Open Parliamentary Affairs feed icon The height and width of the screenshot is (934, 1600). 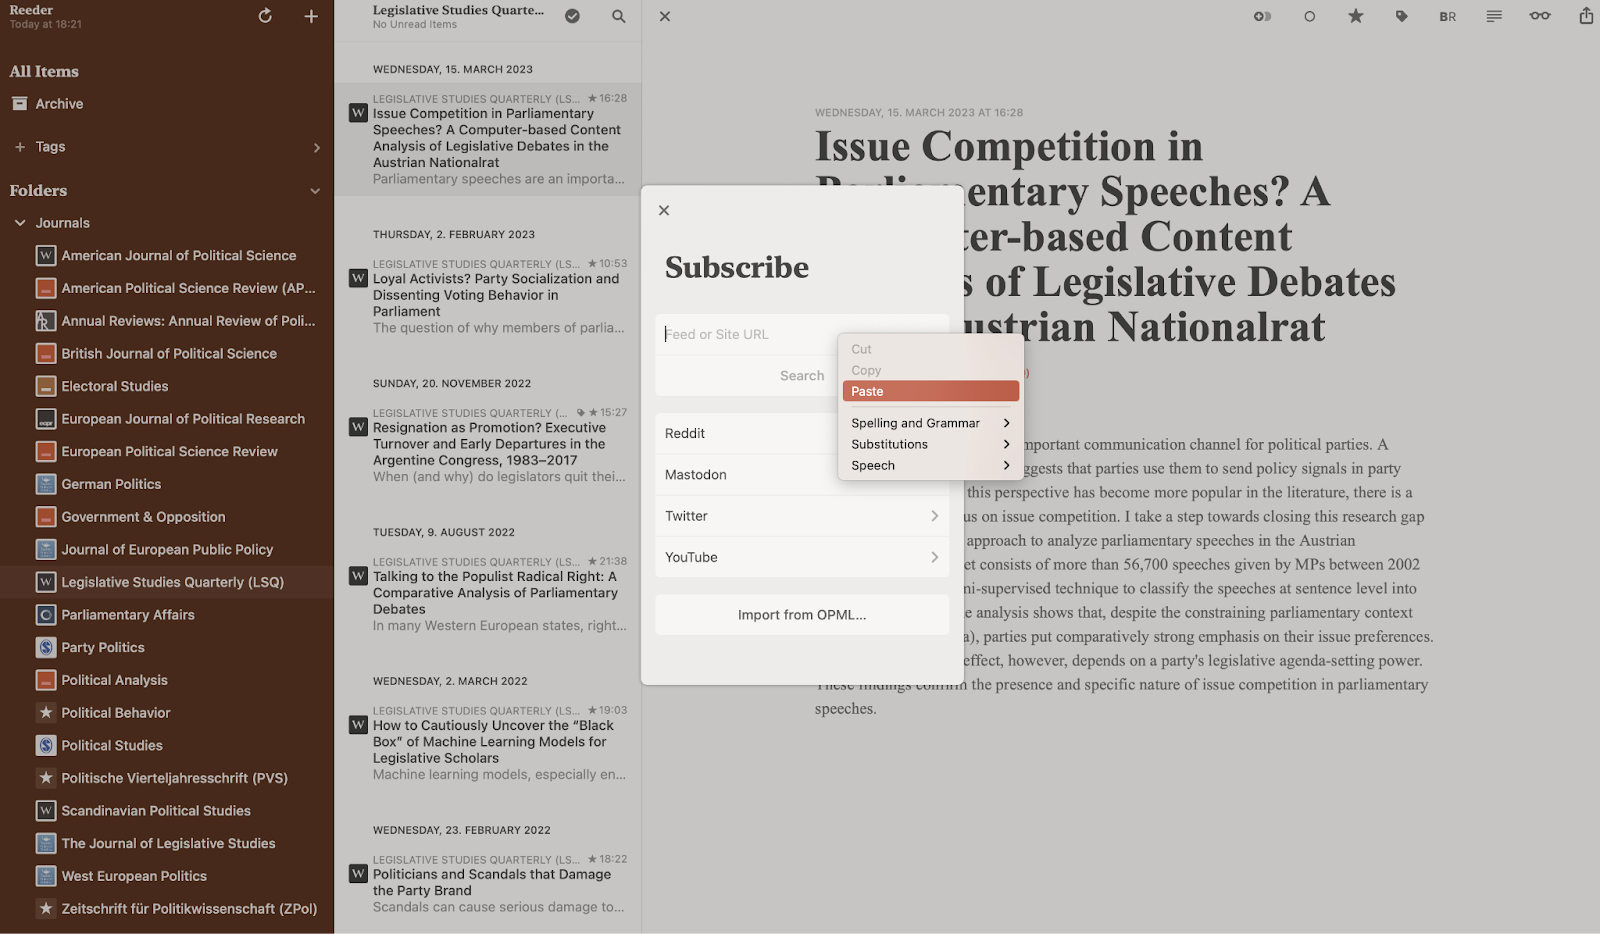click(x=46, y=615)
